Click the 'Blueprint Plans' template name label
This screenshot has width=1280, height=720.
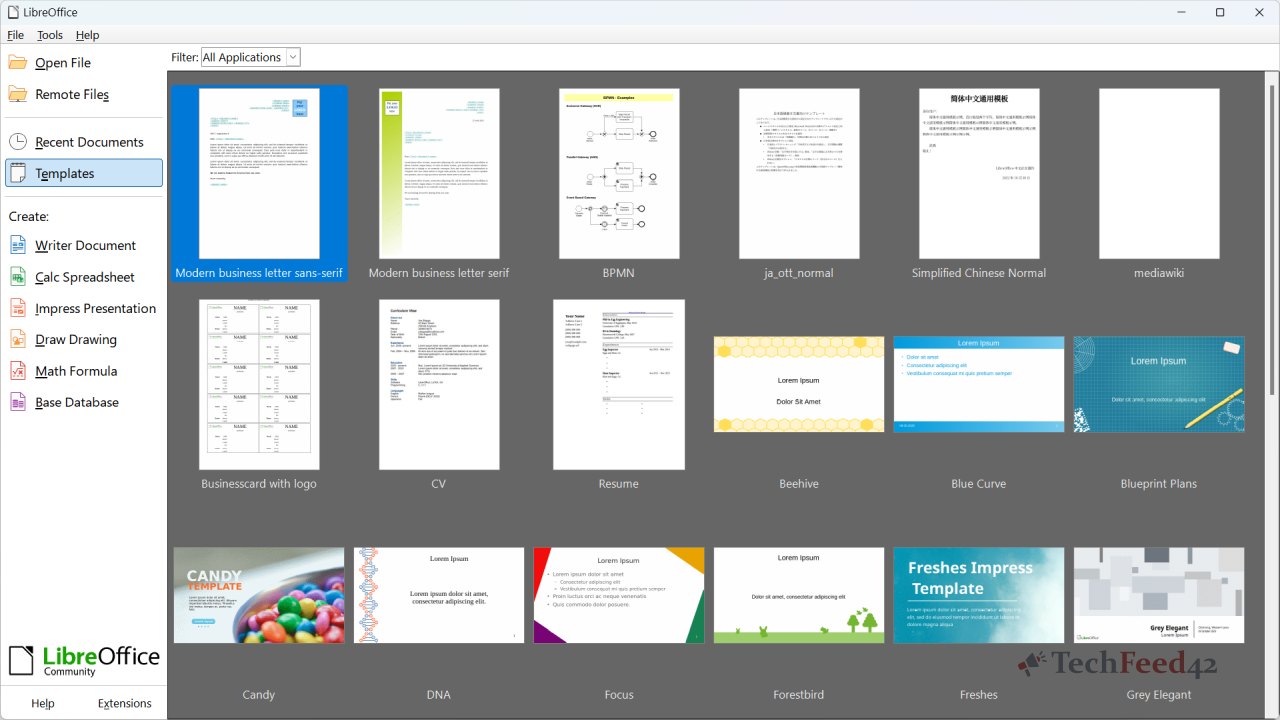click(1159, 484)
